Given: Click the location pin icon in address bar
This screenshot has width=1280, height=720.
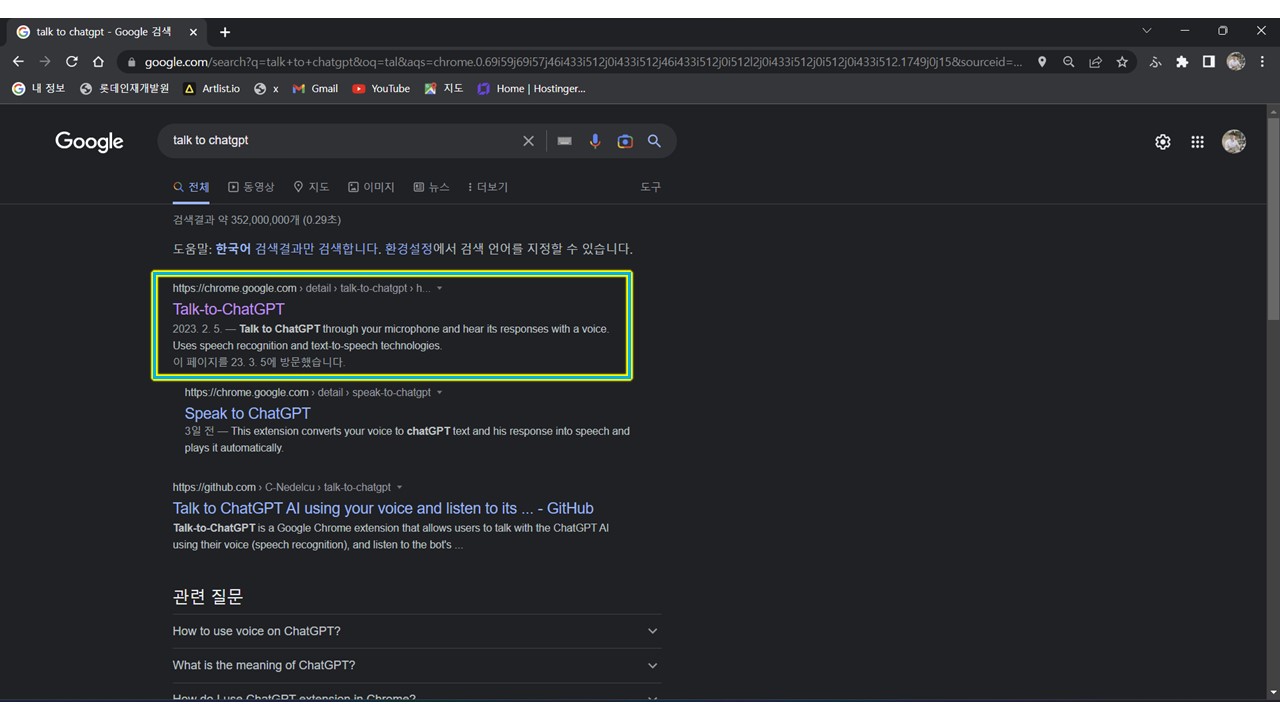Looking at the screenshot, I should (x=1042, y=62).
